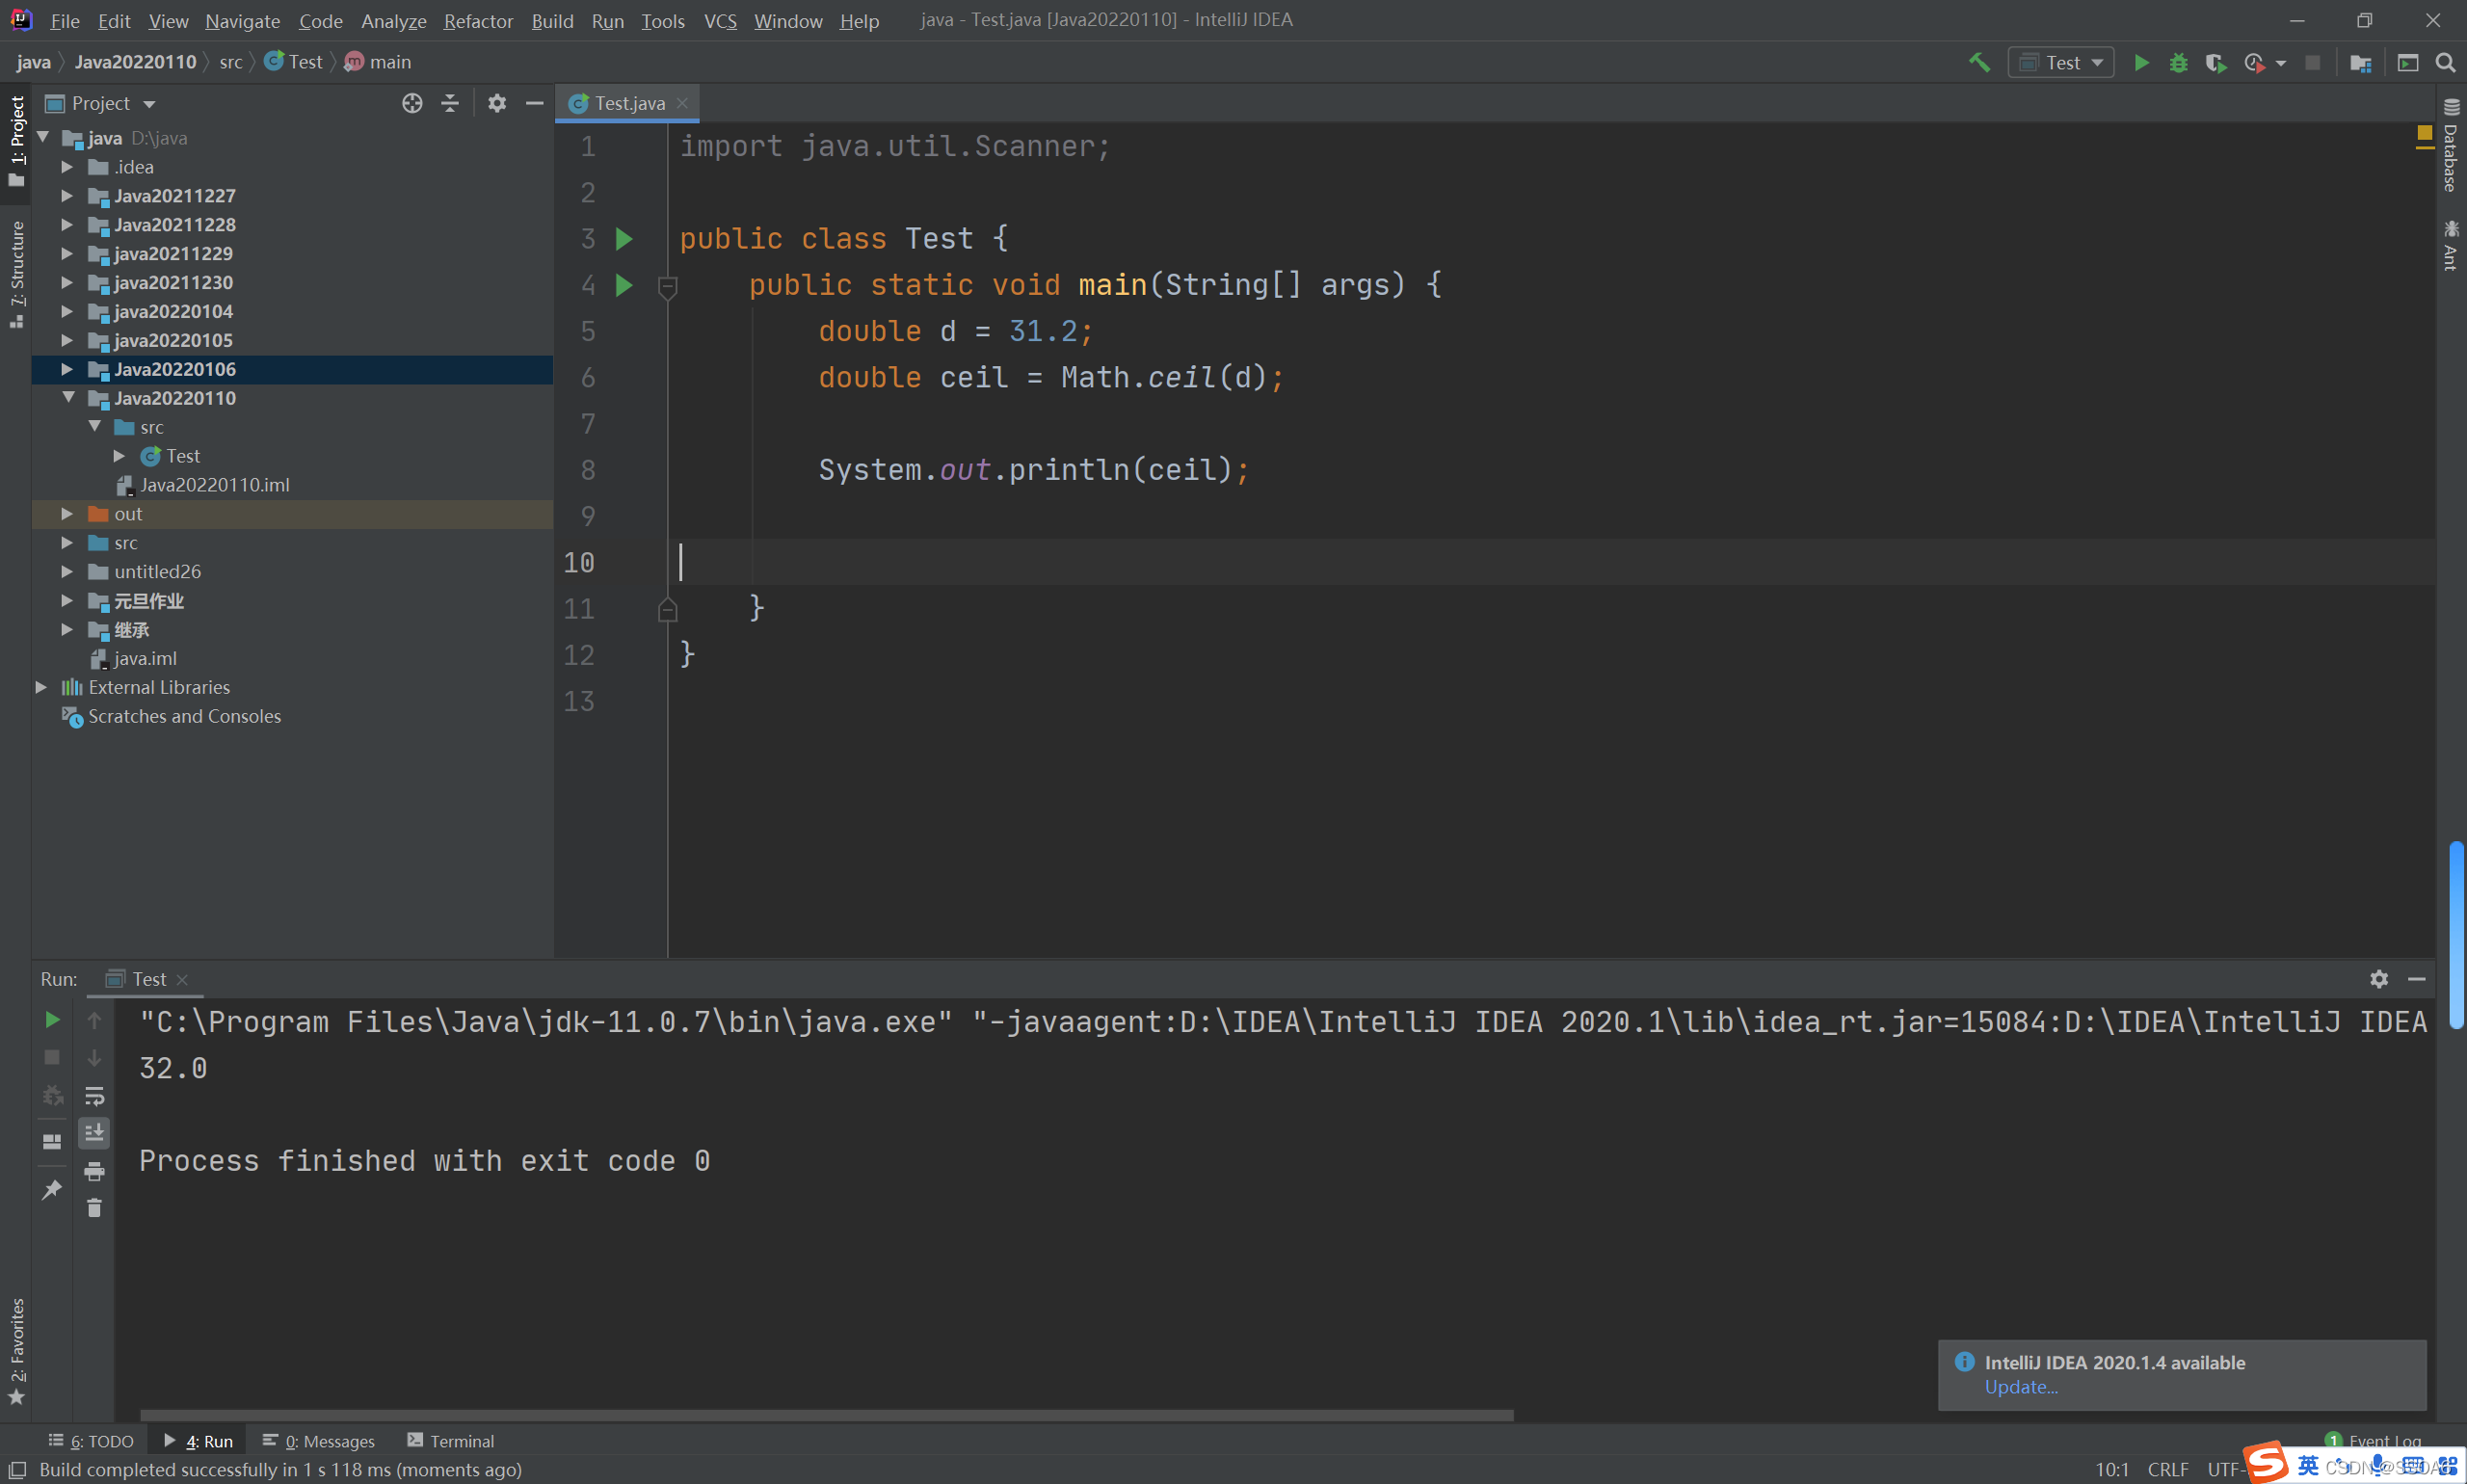Close the Test run tab
The height and width of the screenshot is (1484, 2467).
pos(182,980)
